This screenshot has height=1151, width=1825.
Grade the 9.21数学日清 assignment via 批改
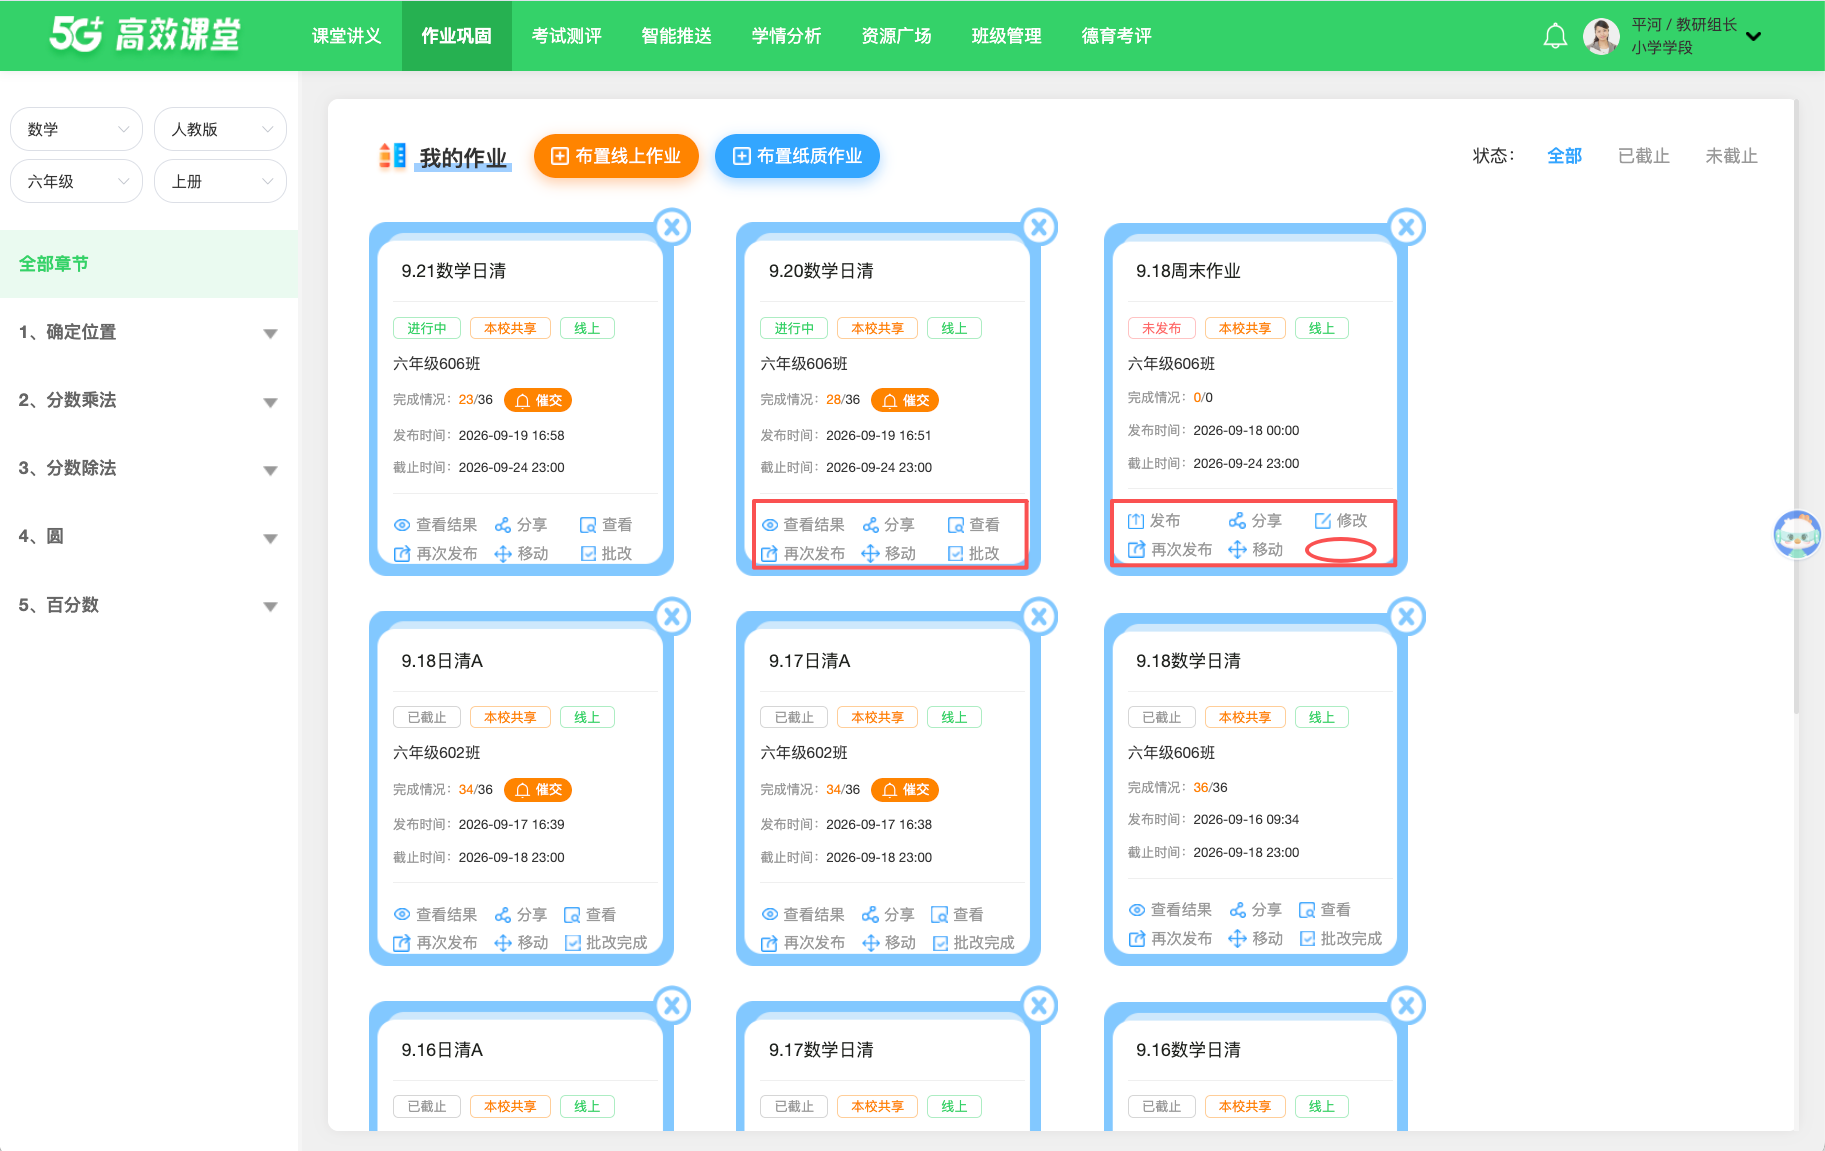point(606,554)
